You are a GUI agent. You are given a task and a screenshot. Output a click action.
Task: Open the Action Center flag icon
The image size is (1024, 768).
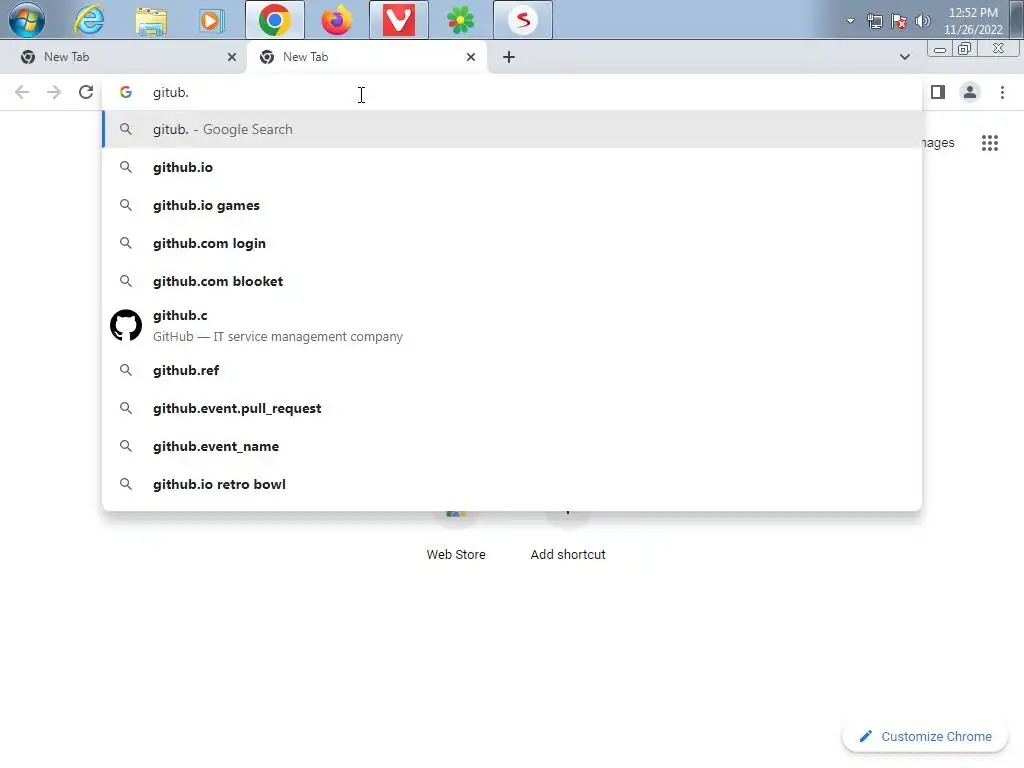coord(899,21)
